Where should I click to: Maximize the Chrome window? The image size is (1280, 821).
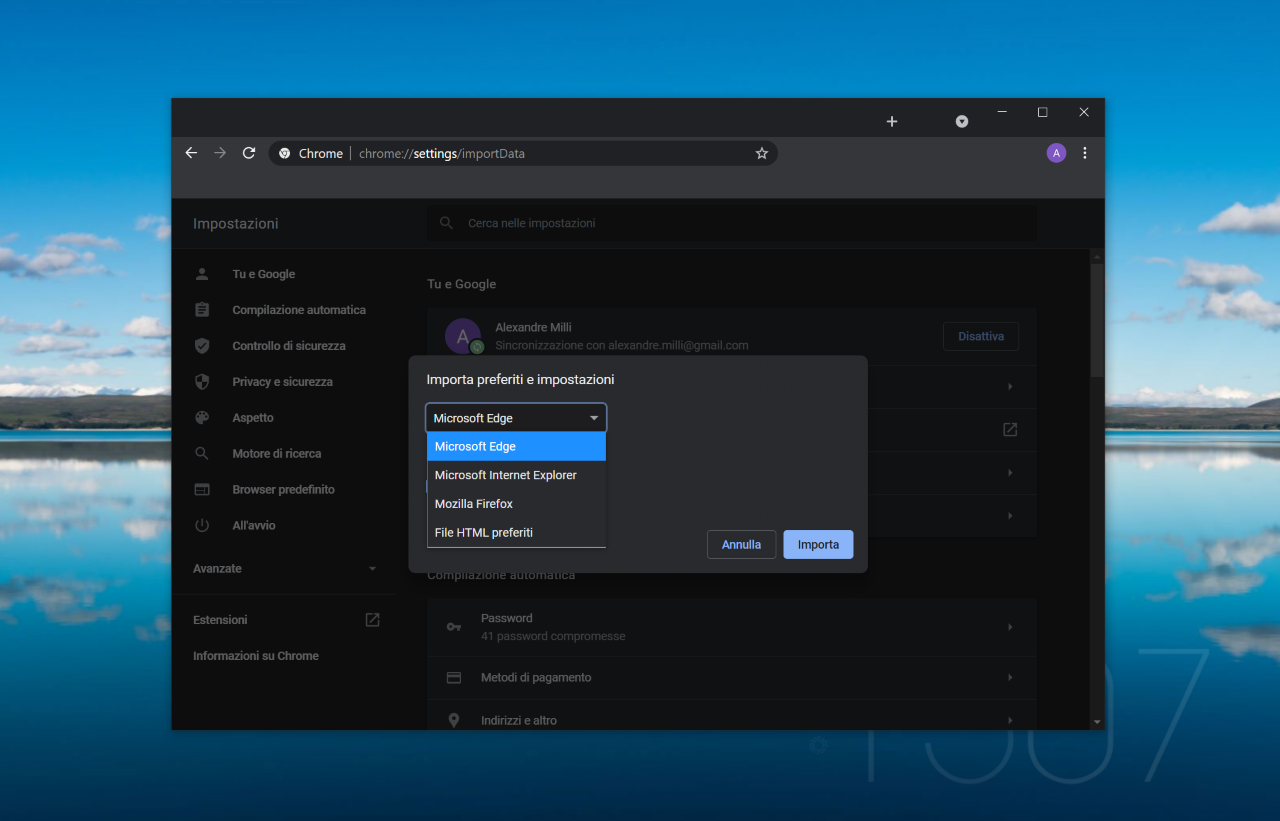coord(1043,112)
